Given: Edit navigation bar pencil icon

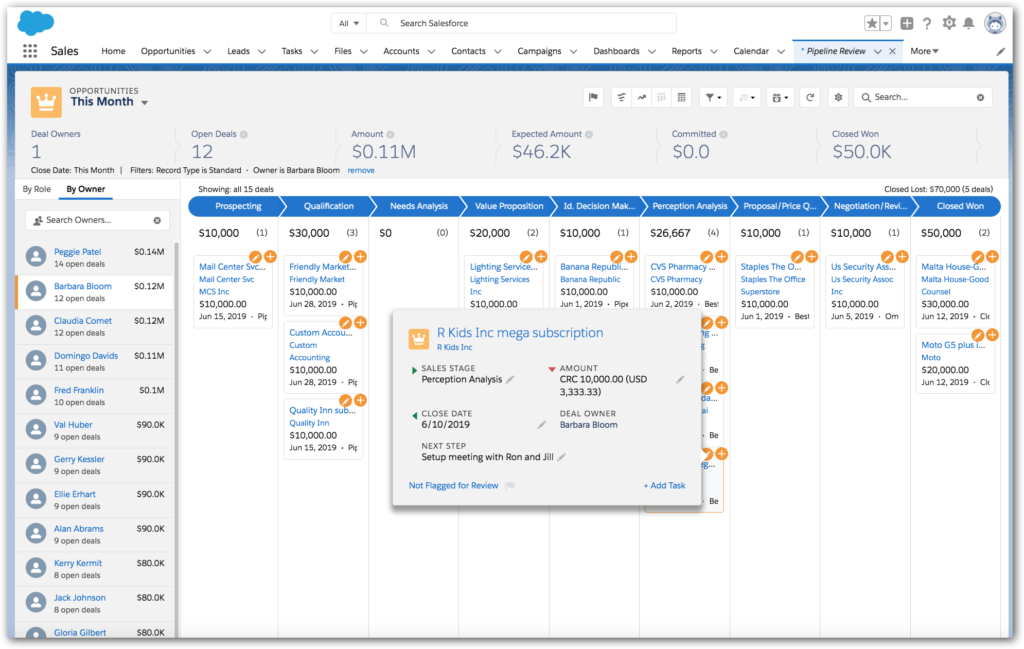Looking at the screenshot, I should coord(1000,52).
